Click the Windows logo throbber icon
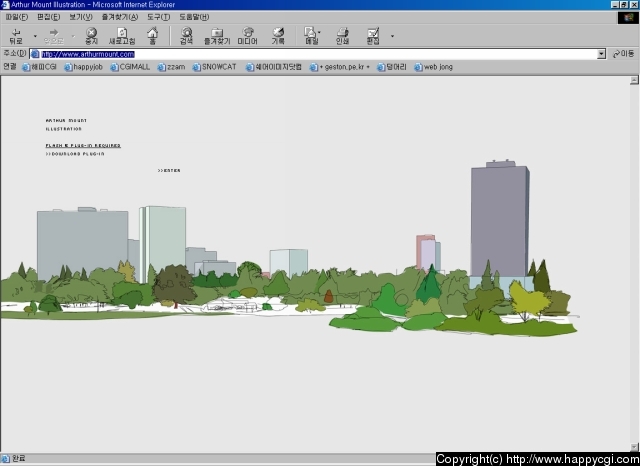This screenshot has width=640, height=466. [x=628, y=18]
